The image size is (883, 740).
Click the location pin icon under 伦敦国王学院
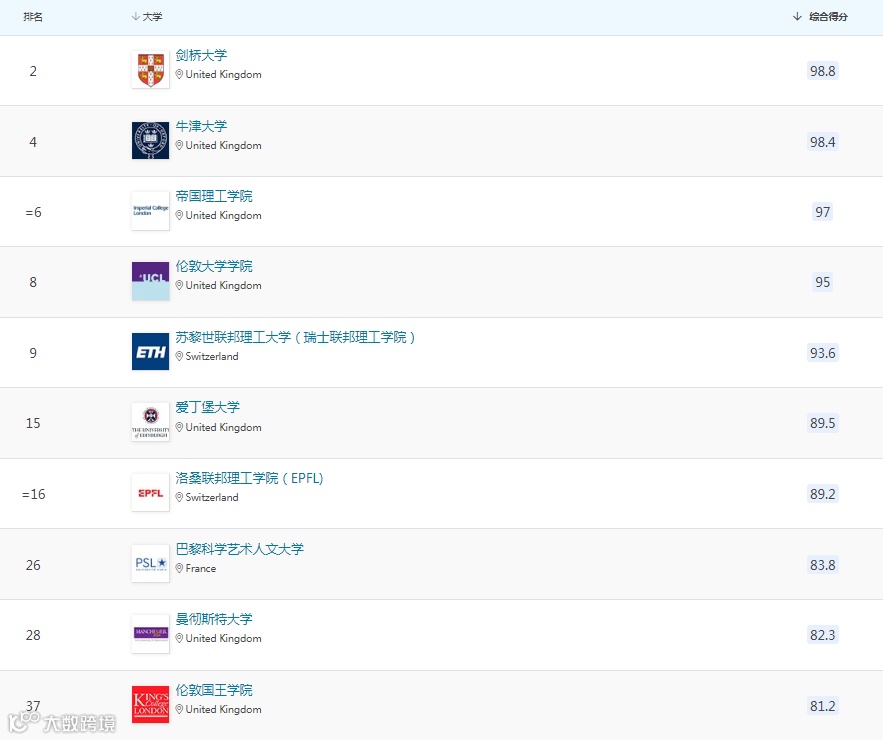coord(179,709)
